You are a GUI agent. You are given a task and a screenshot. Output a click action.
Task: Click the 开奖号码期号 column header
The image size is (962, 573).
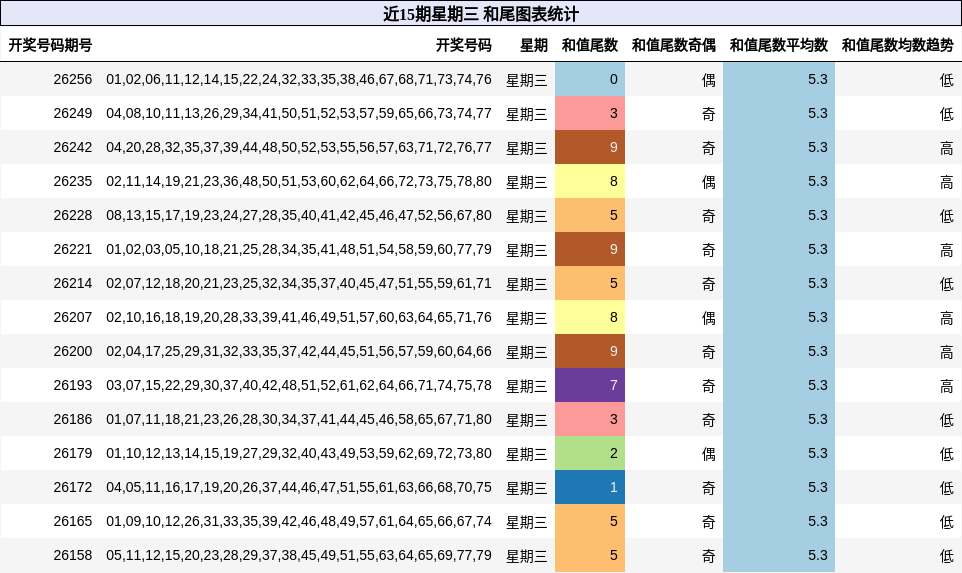pos(50,45)
